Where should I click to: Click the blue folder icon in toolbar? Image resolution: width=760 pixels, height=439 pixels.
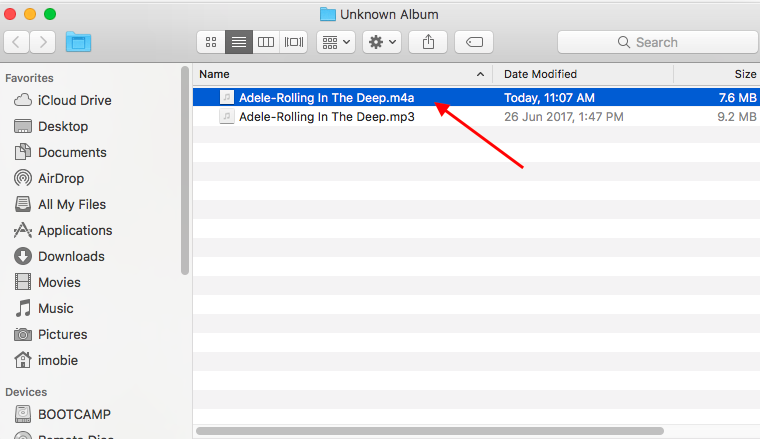pyautogui.click(x=78, y=42)
